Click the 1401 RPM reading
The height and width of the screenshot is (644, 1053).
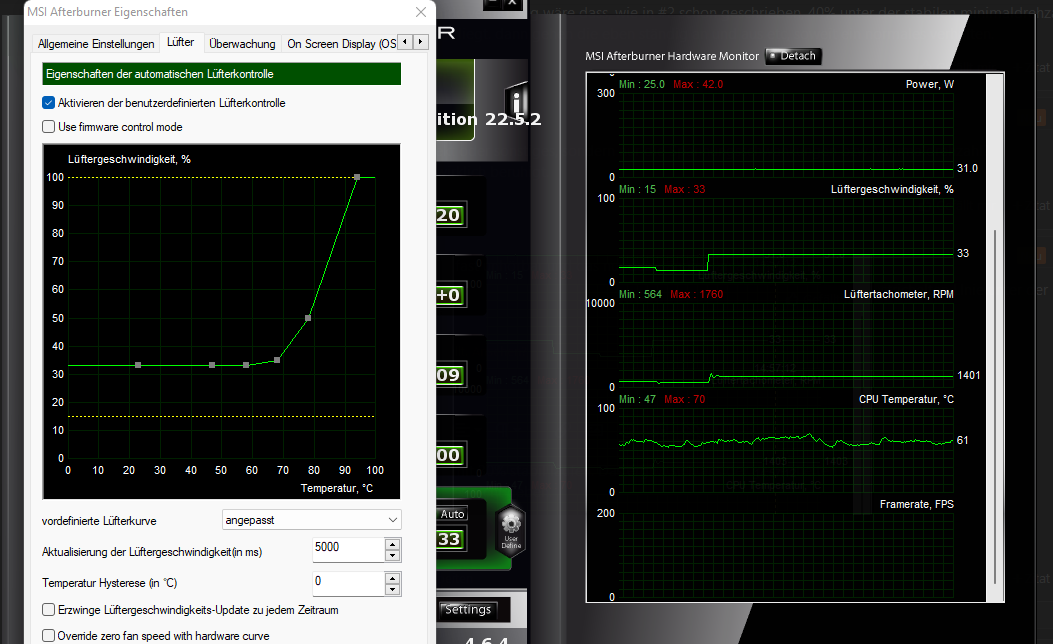968,375
